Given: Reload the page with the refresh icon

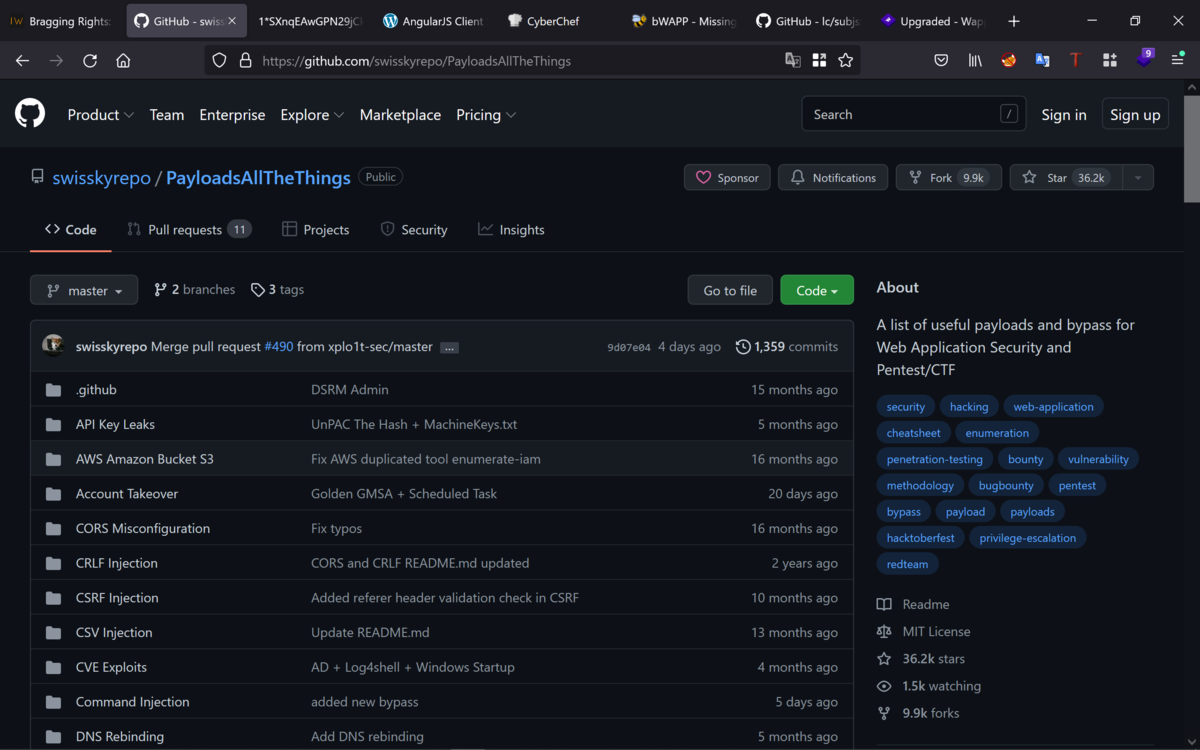Looking at the screenshot, I should 90,61.
